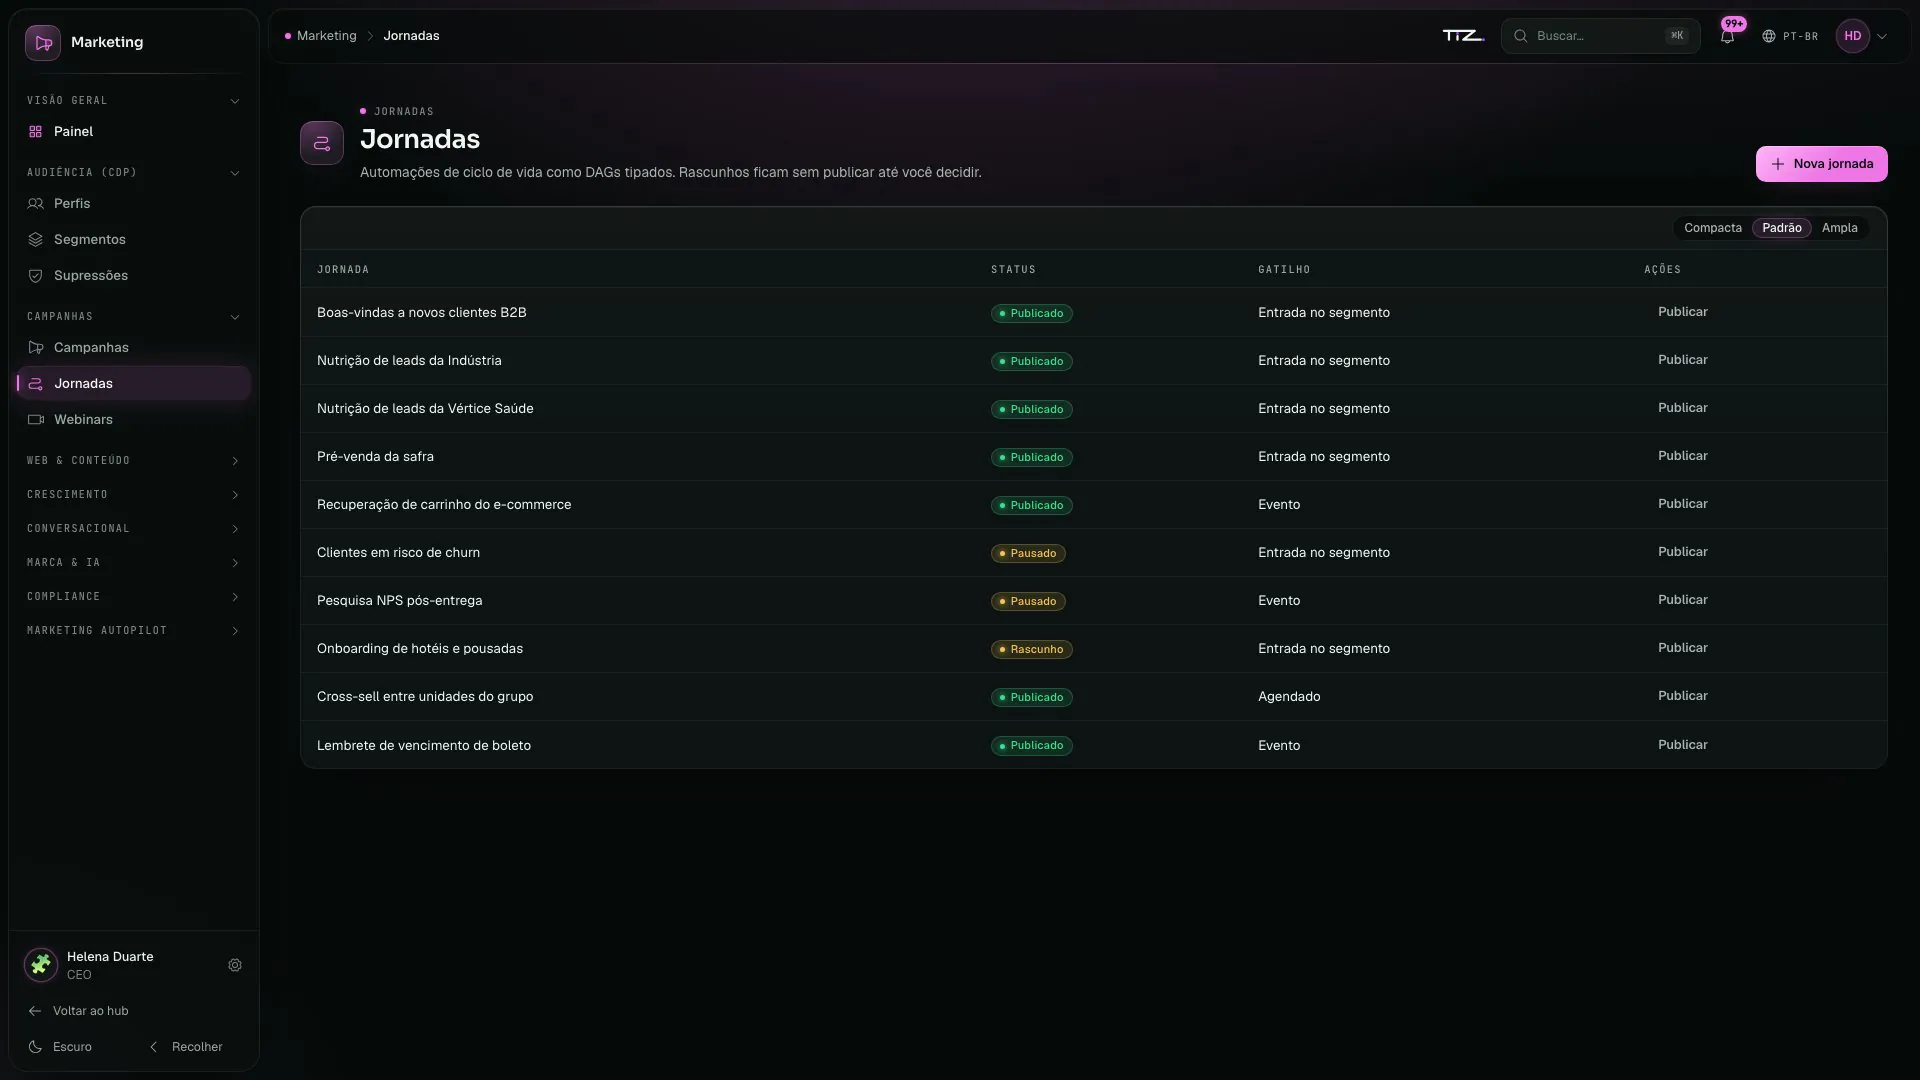1920x1080 pixels.
Task: Open the PT-BR language selector
Action: [1790, 36]
